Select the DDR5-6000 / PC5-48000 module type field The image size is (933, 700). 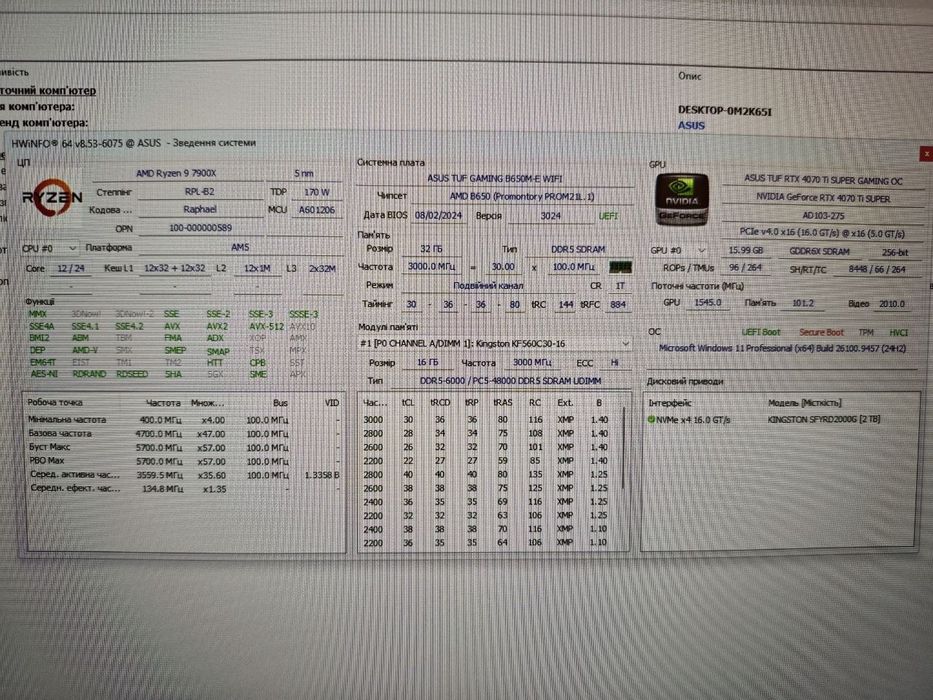click(510, 381)
